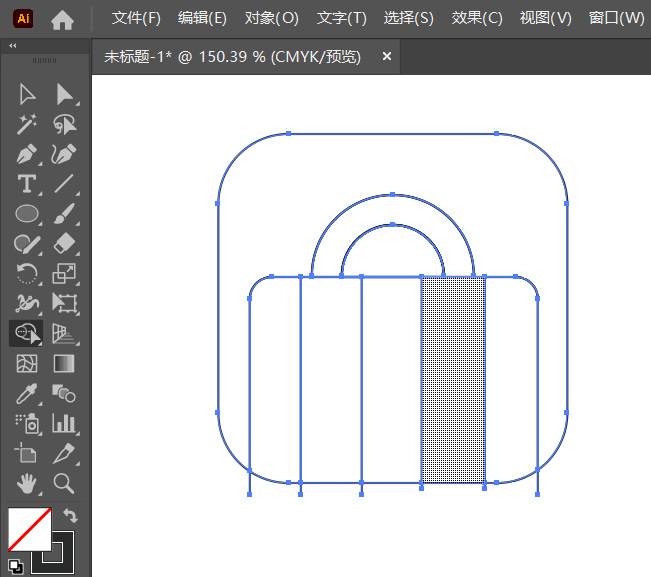Select the Zoom tool
Screen dimensions: 651x577
[64, 483]
